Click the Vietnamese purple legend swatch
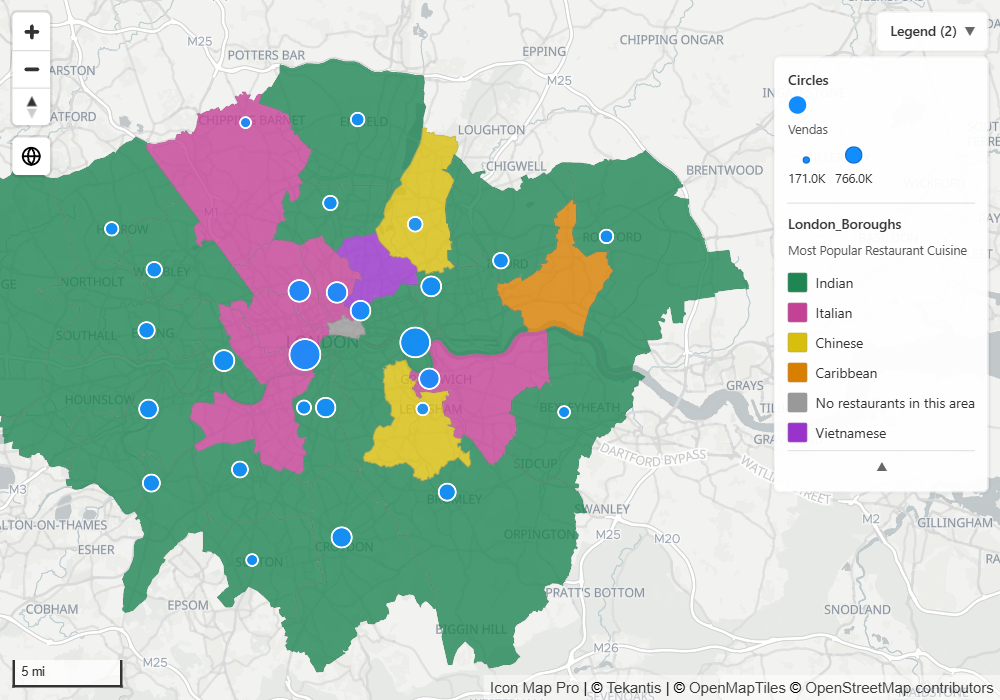 [797, 432]
